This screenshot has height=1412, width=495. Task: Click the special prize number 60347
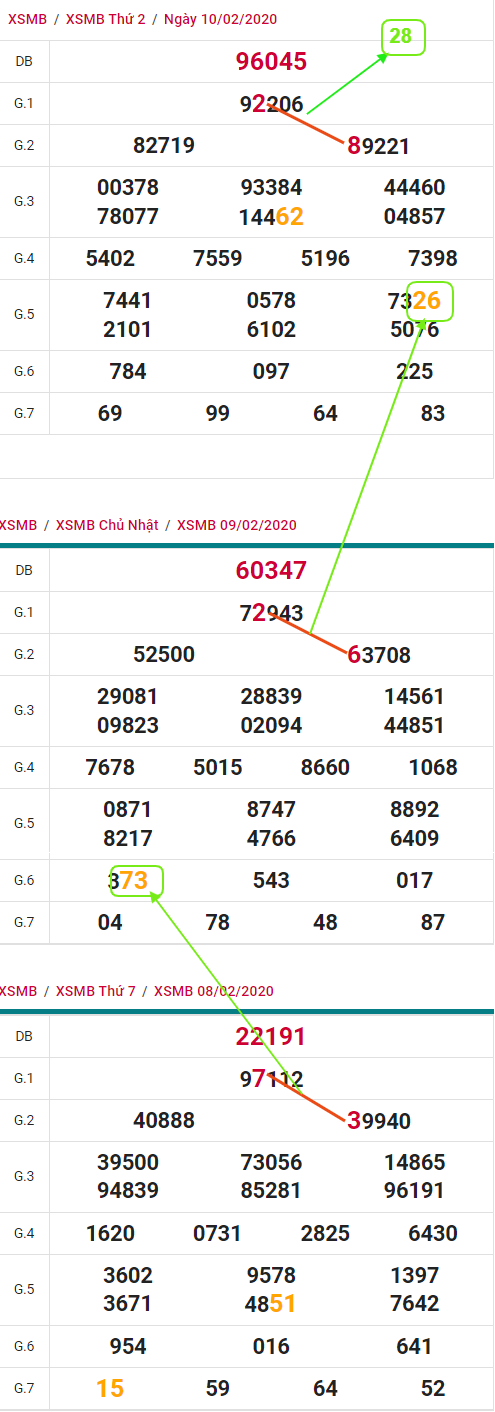271,571
